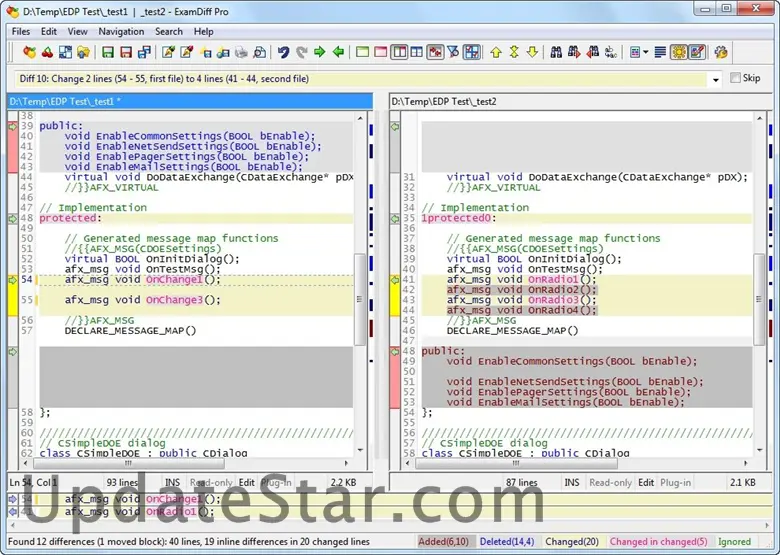
Task: Jump to previous difference yellow up arrow
Action: (495, 52)
